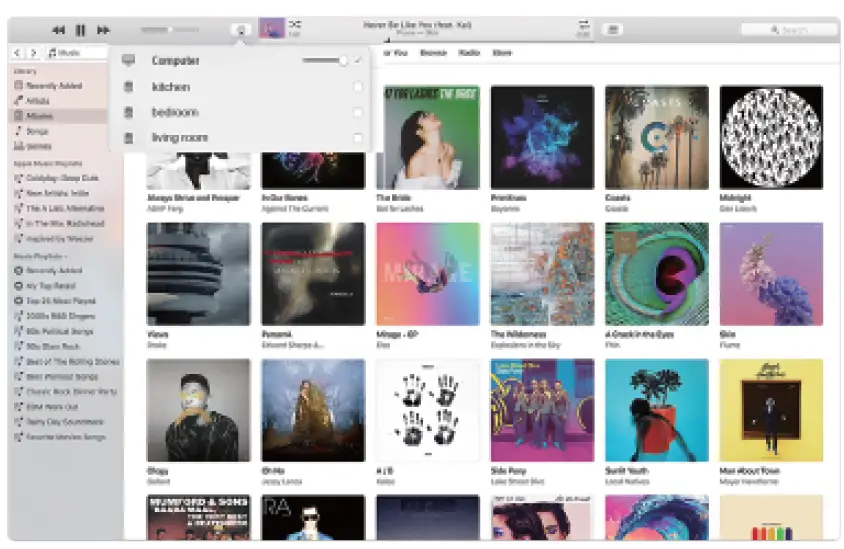Go forward with the forward arrow
Viewport: 844px width, 549px height.
[x=33, y=53]
